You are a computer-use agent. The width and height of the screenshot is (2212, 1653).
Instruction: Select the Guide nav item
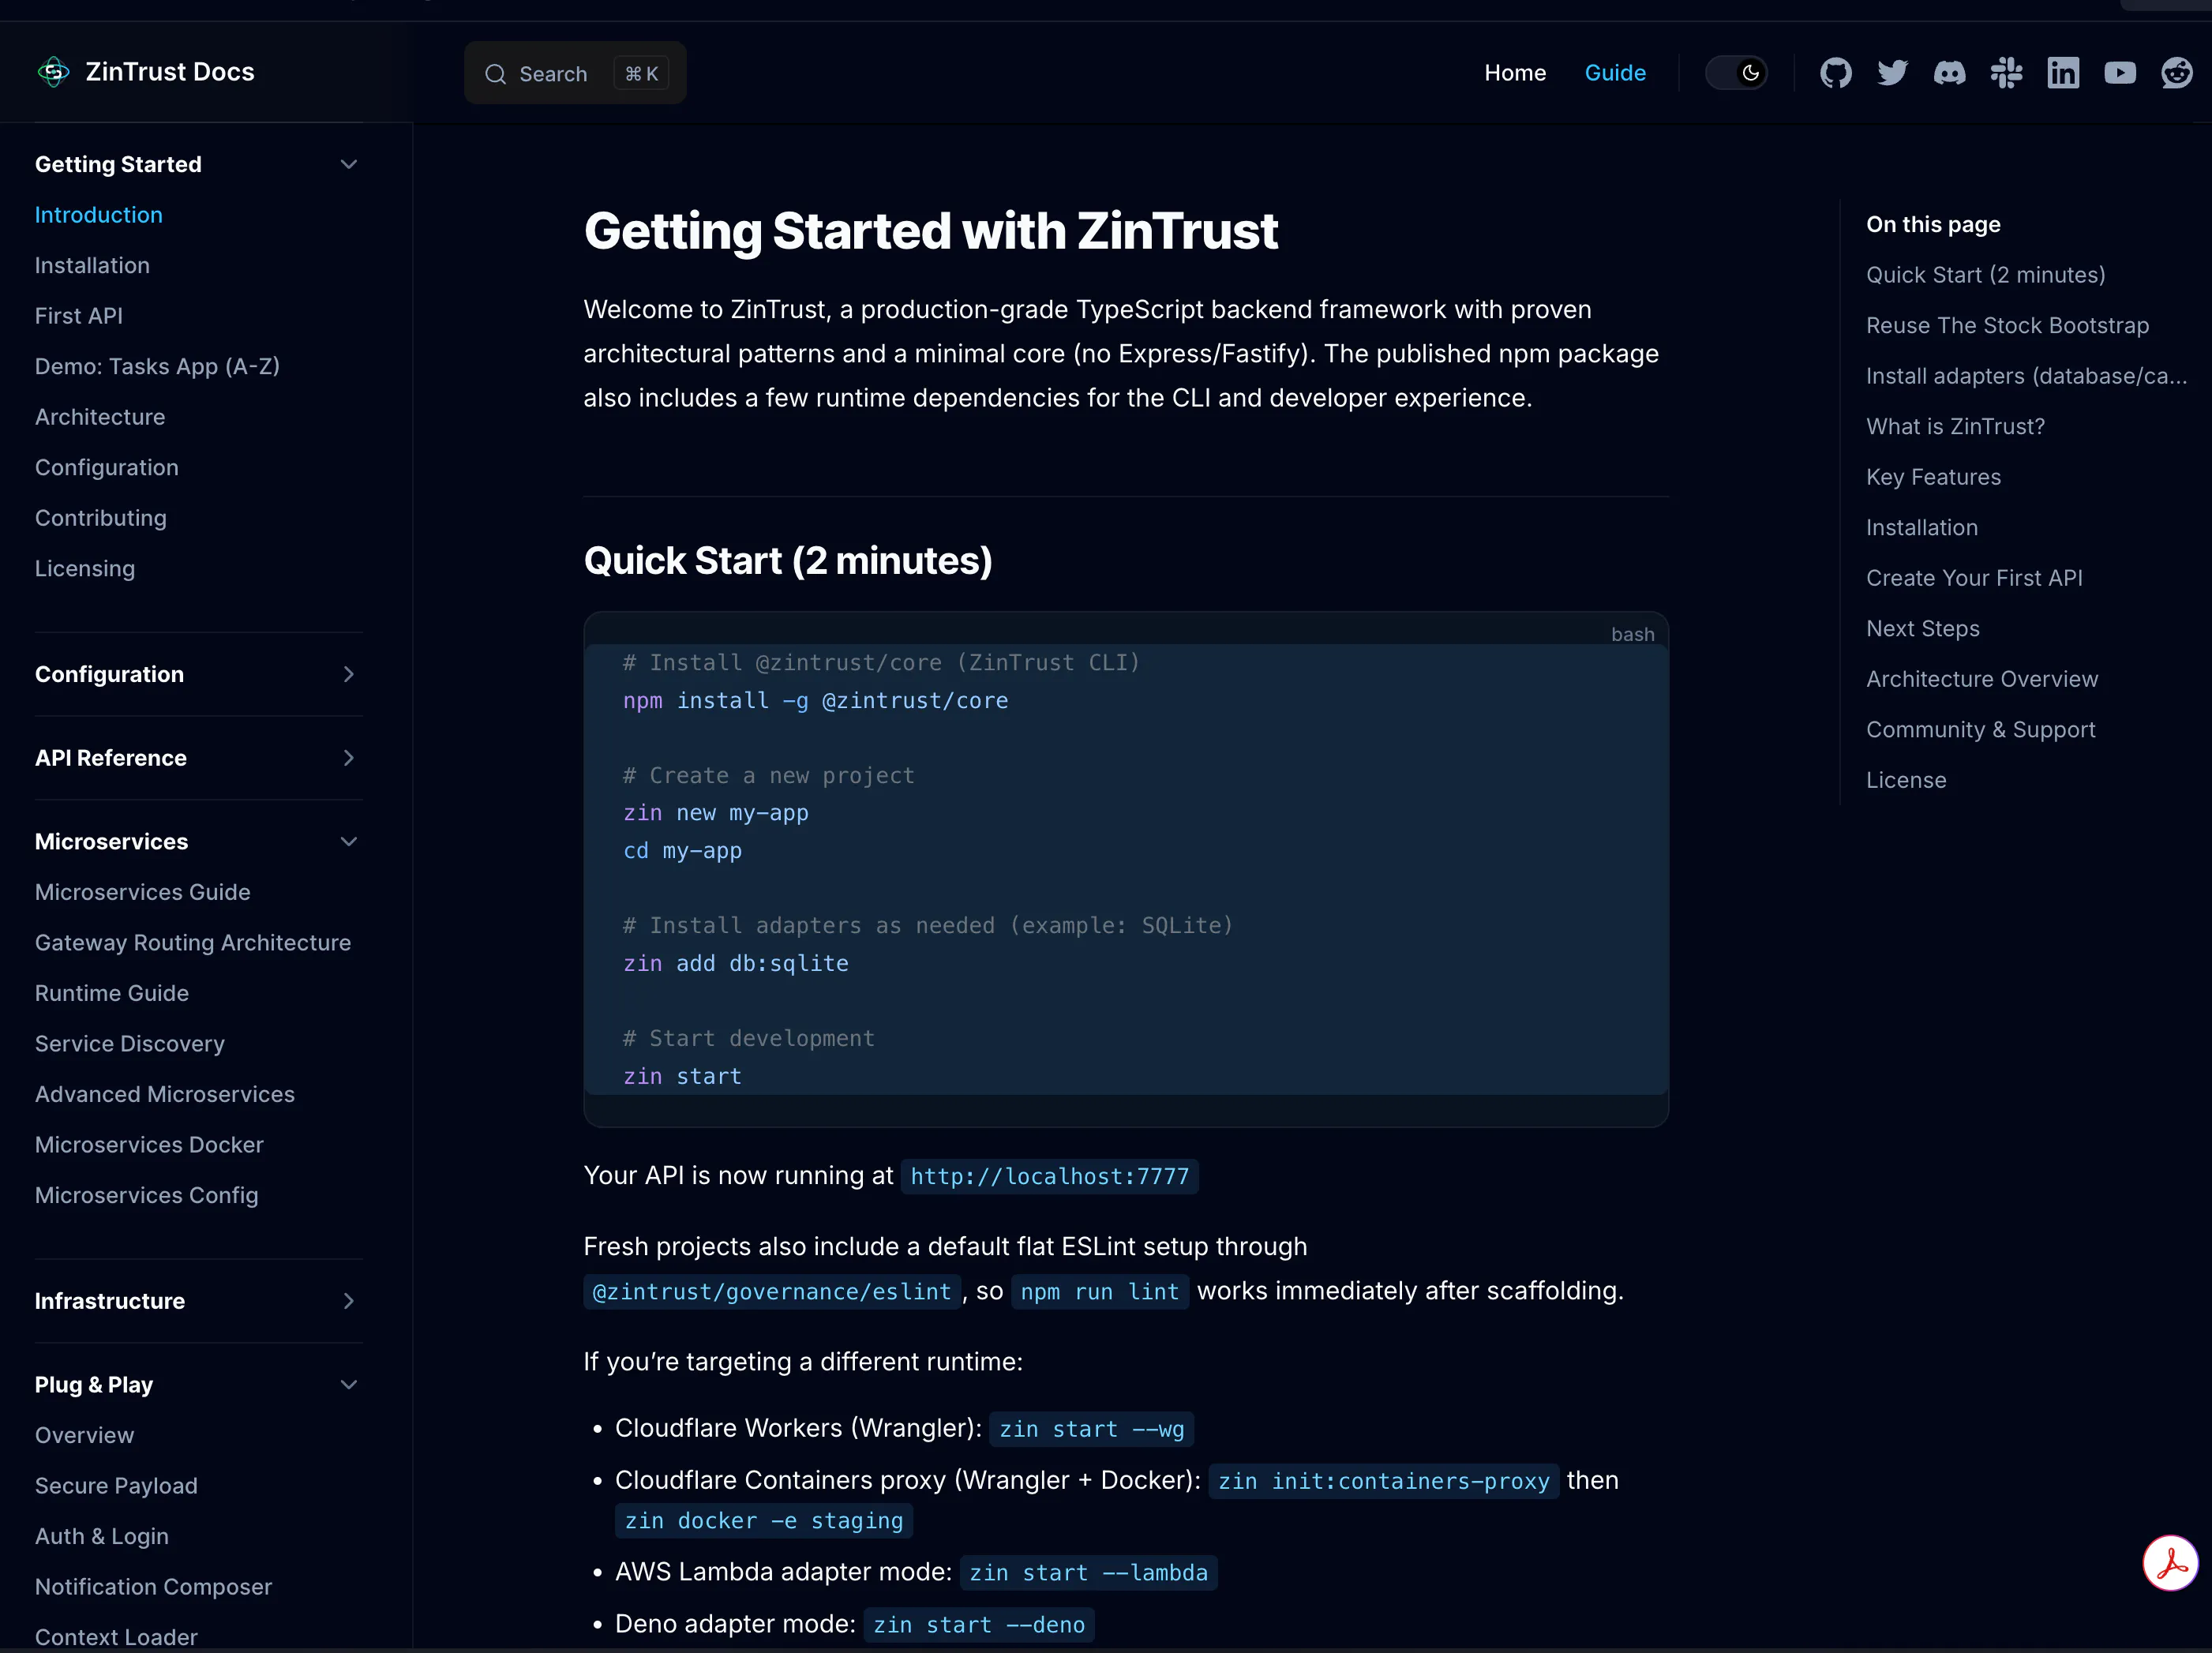pyautogui.click(x=1615, y=73)
